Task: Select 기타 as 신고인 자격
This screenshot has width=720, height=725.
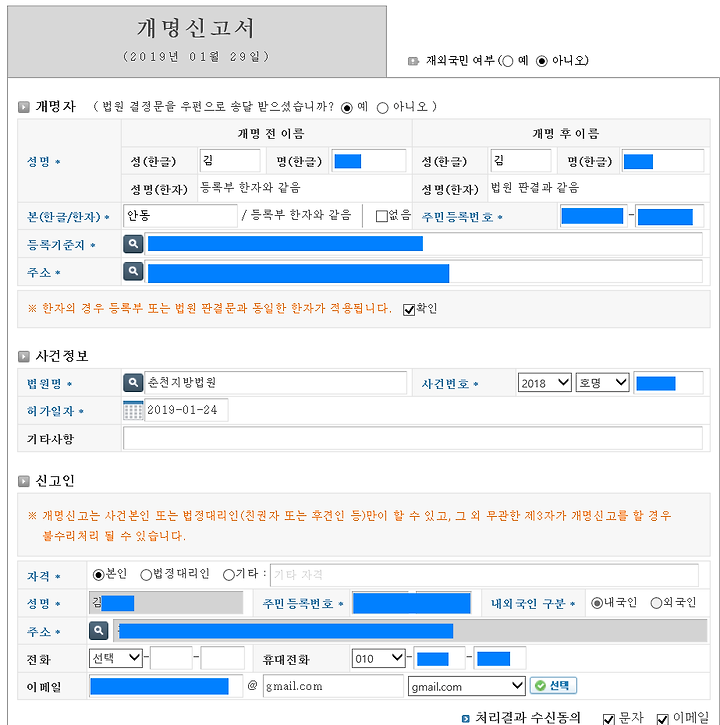Action: [x=228, y=575]
